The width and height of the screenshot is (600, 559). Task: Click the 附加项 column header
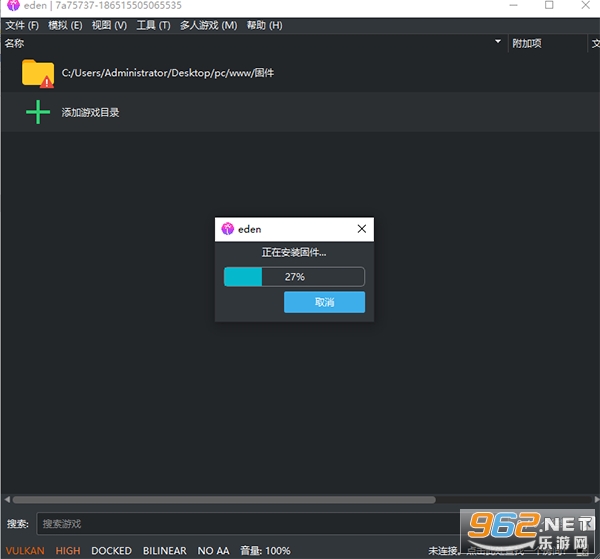coord(547,43)
